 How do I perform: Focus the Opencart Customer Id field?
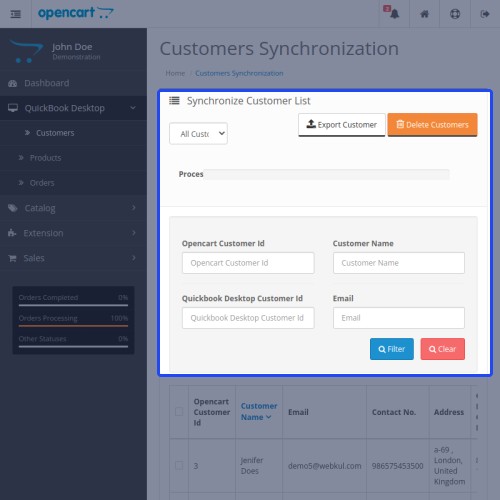pyautogui.click(x=248, y=263)
